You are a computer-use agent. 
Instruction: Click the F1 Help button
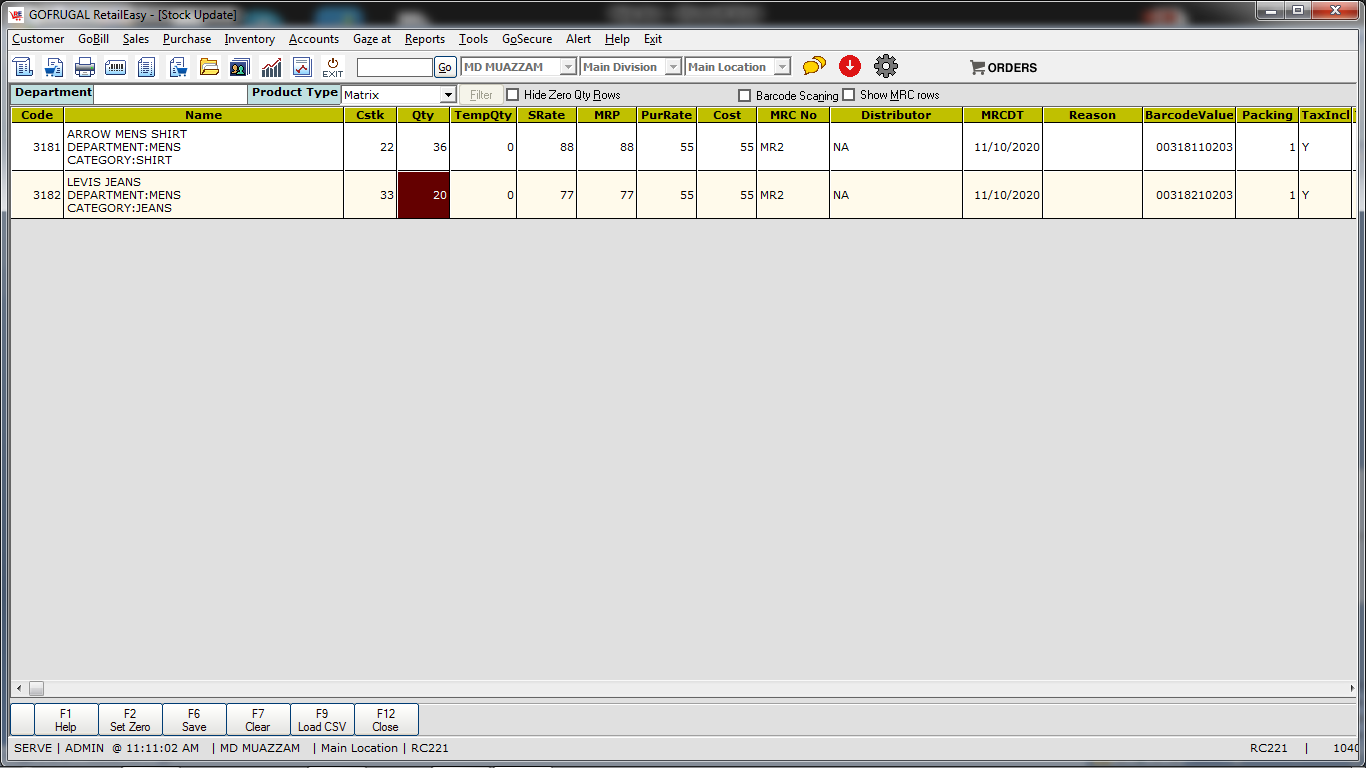pos(66,720)
